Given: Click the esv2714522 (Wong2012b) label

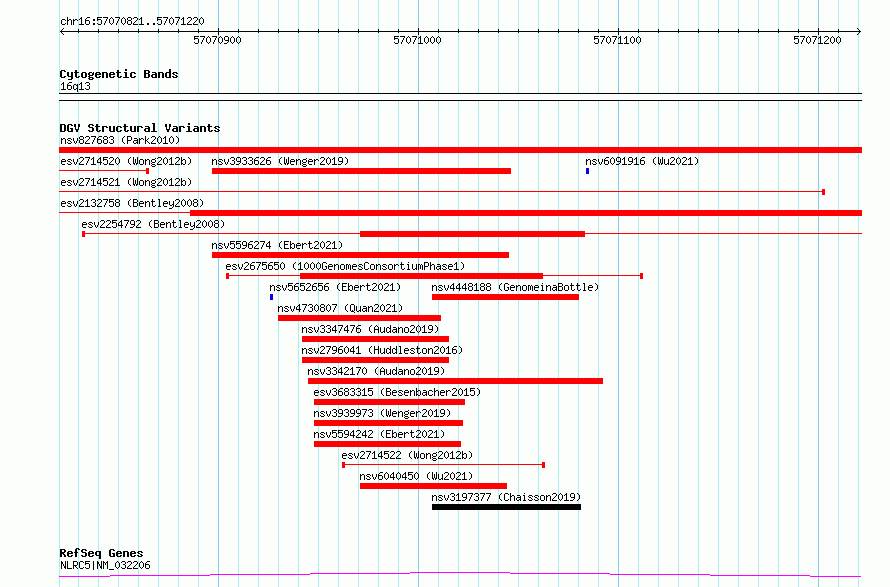Looking at the screenshot, I should pos(407,455).
